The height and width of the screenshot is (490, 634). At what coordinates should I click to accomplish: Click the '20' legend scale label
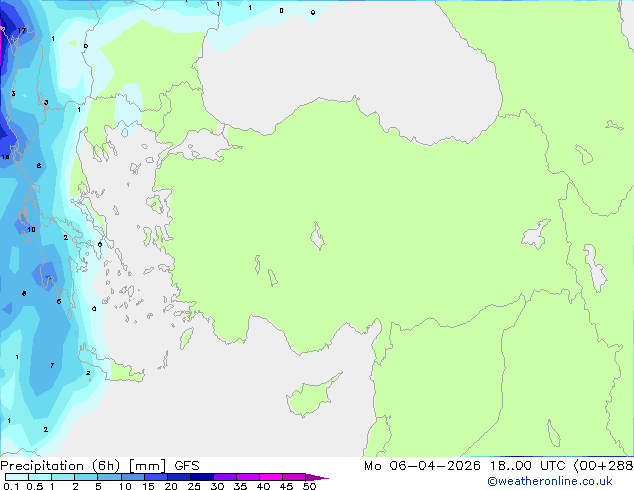point(171,486)
